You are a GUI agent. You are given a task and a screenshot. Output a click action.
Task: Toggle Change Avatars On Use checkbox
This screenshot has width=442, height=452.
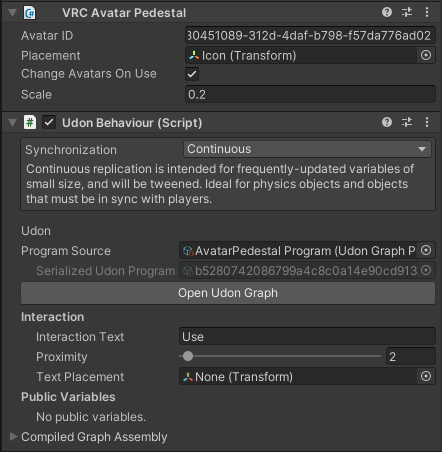pos(192,74)
